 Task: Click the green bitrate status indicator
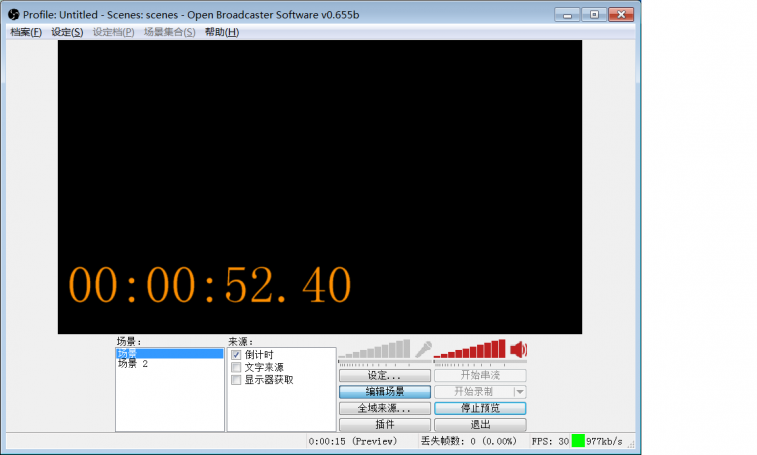tap(578, 441)
